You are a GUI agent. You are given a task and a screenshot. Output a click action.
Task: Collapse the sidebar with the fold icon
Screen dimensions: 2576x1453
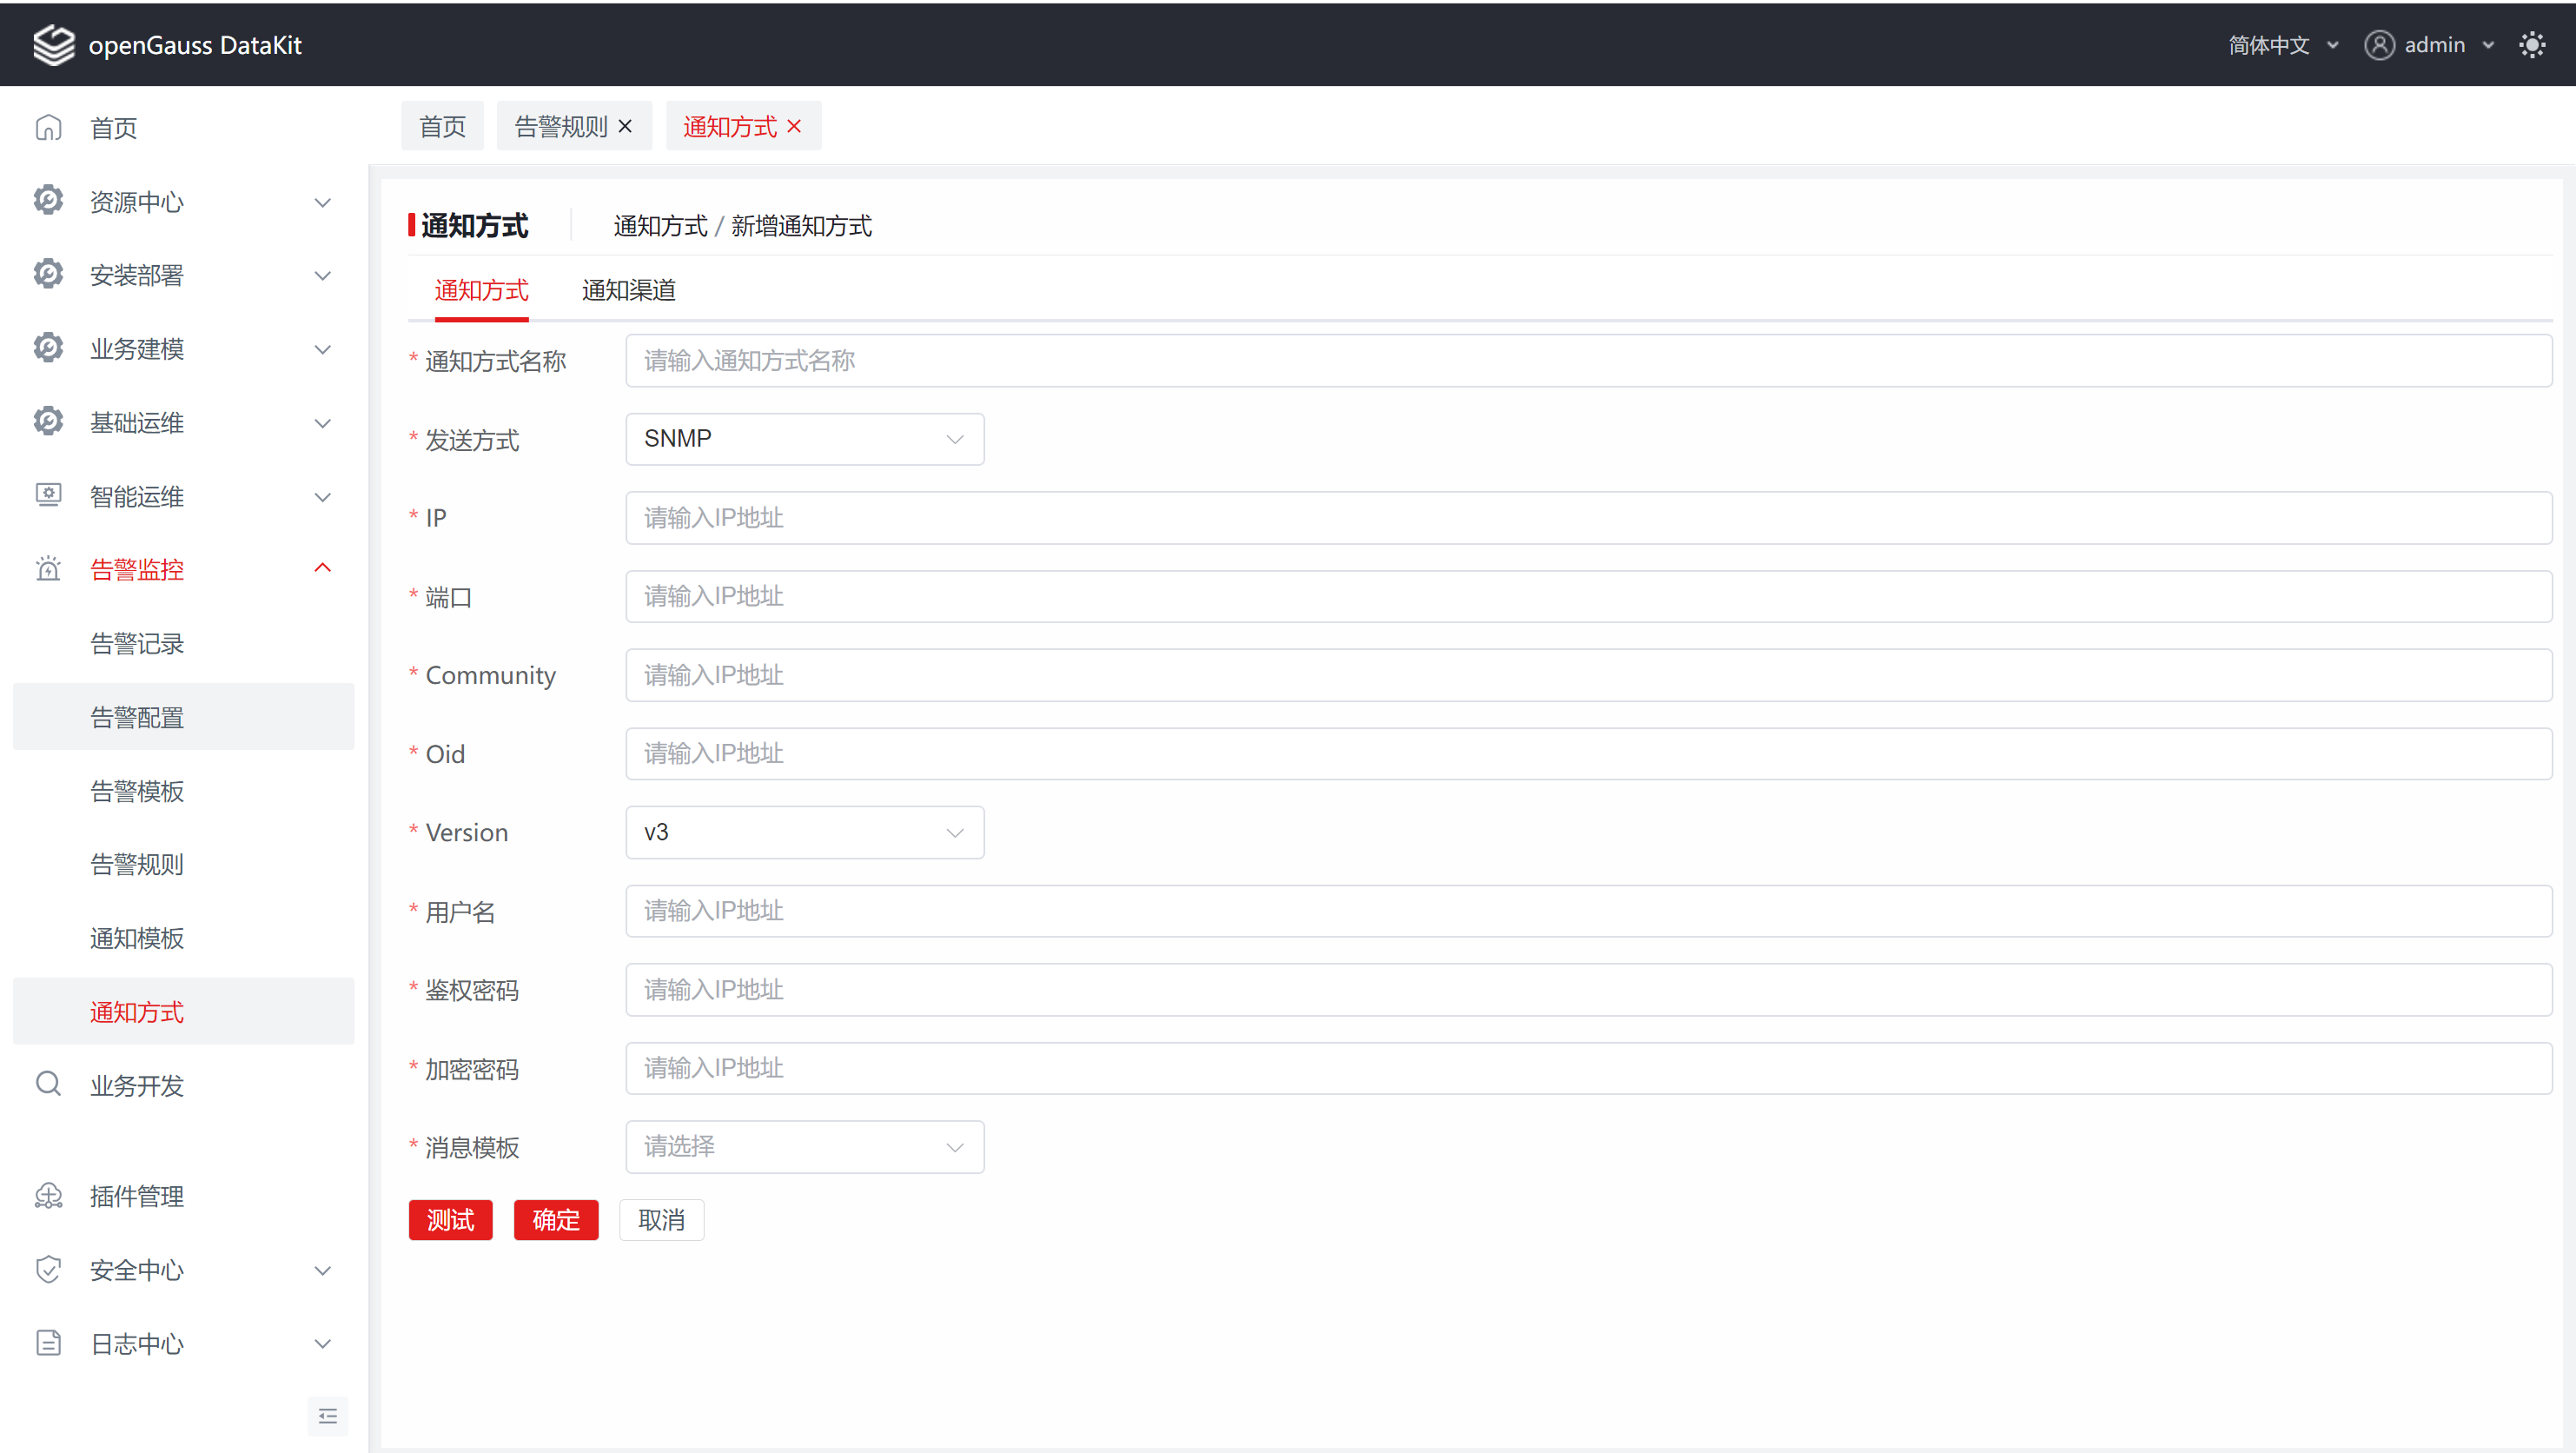327,1416
